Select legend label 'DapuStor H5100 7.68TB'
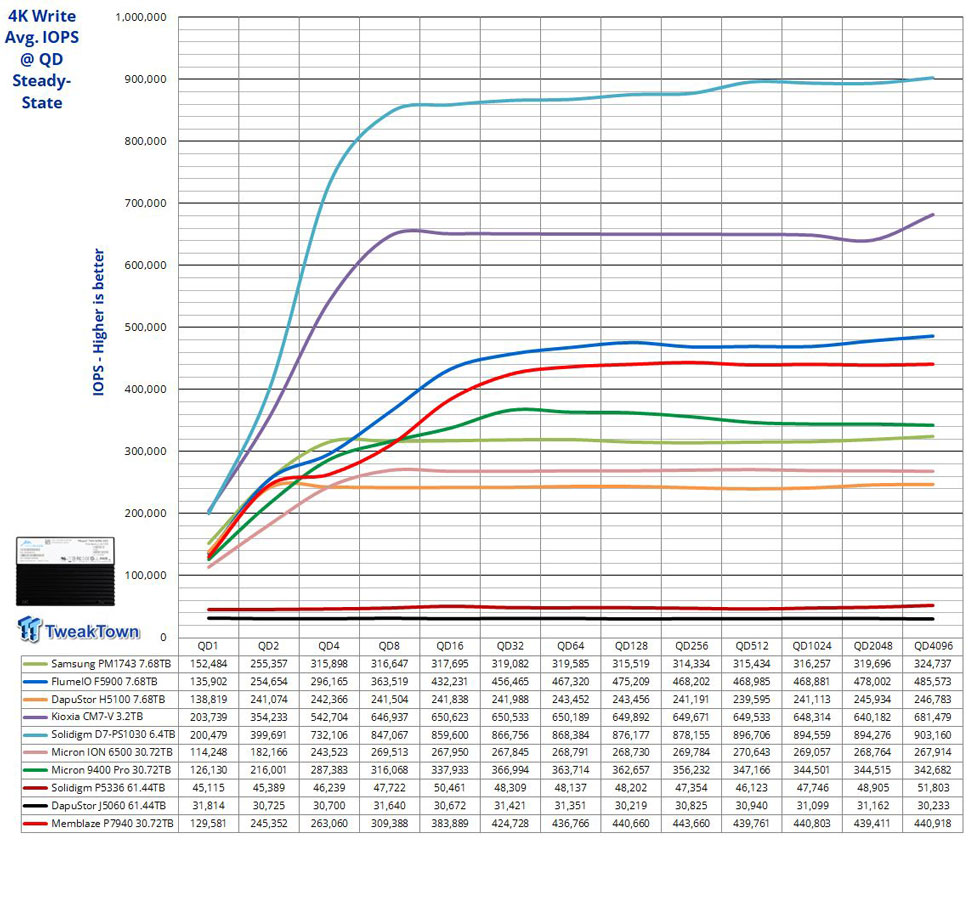 pos(108,699)
